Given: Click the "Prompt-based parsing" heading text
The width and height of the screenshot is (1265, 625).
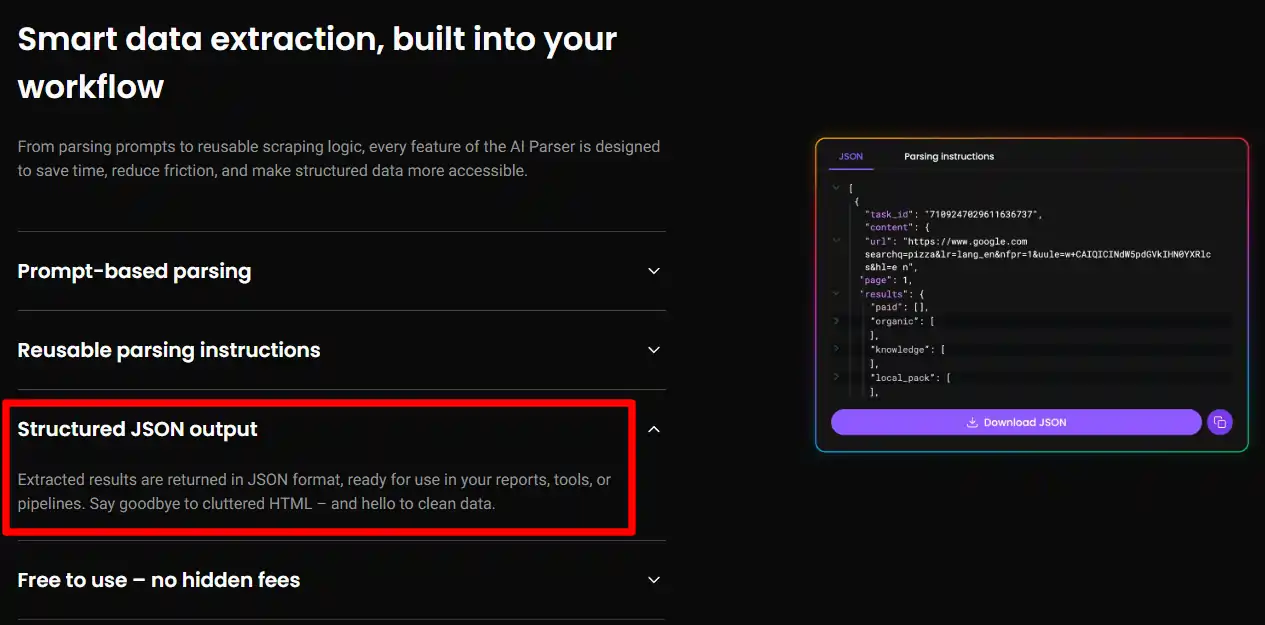Looking at the screenshot, I should click(x=134, y=270).
